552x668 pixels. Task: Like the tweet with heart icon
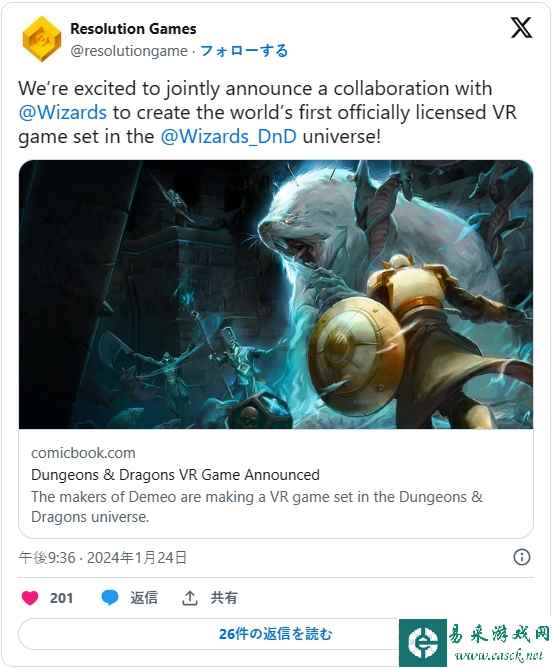click(x=30, y=598)
